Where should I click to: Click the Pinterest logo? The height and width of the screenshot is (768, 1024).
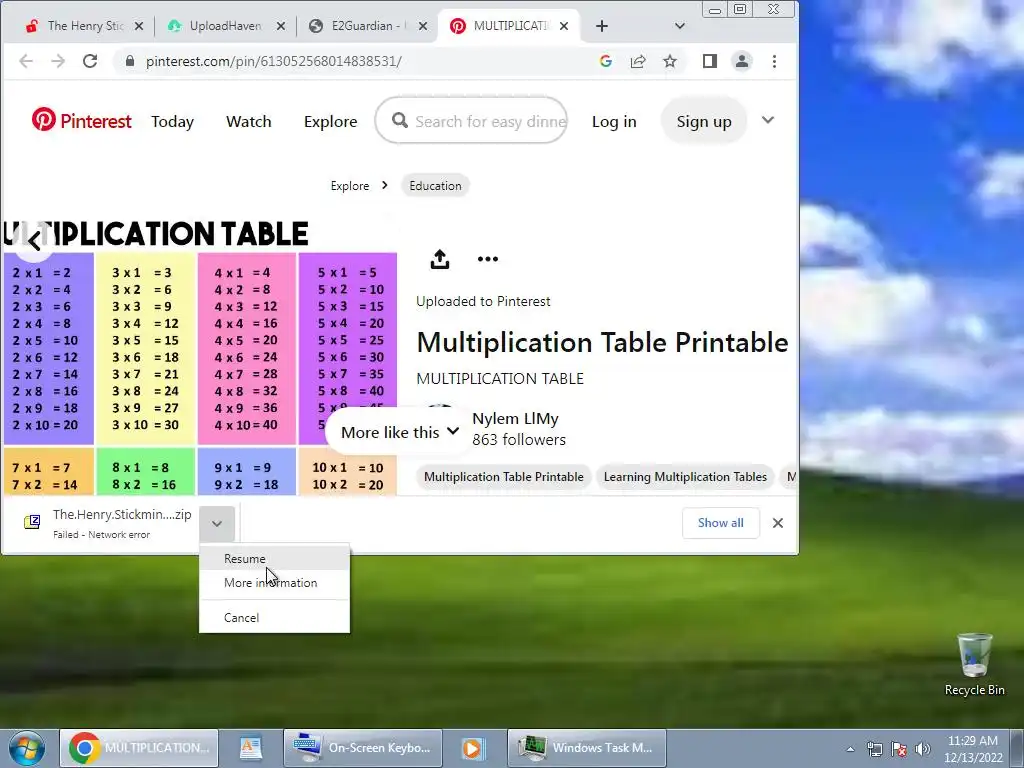82,121
